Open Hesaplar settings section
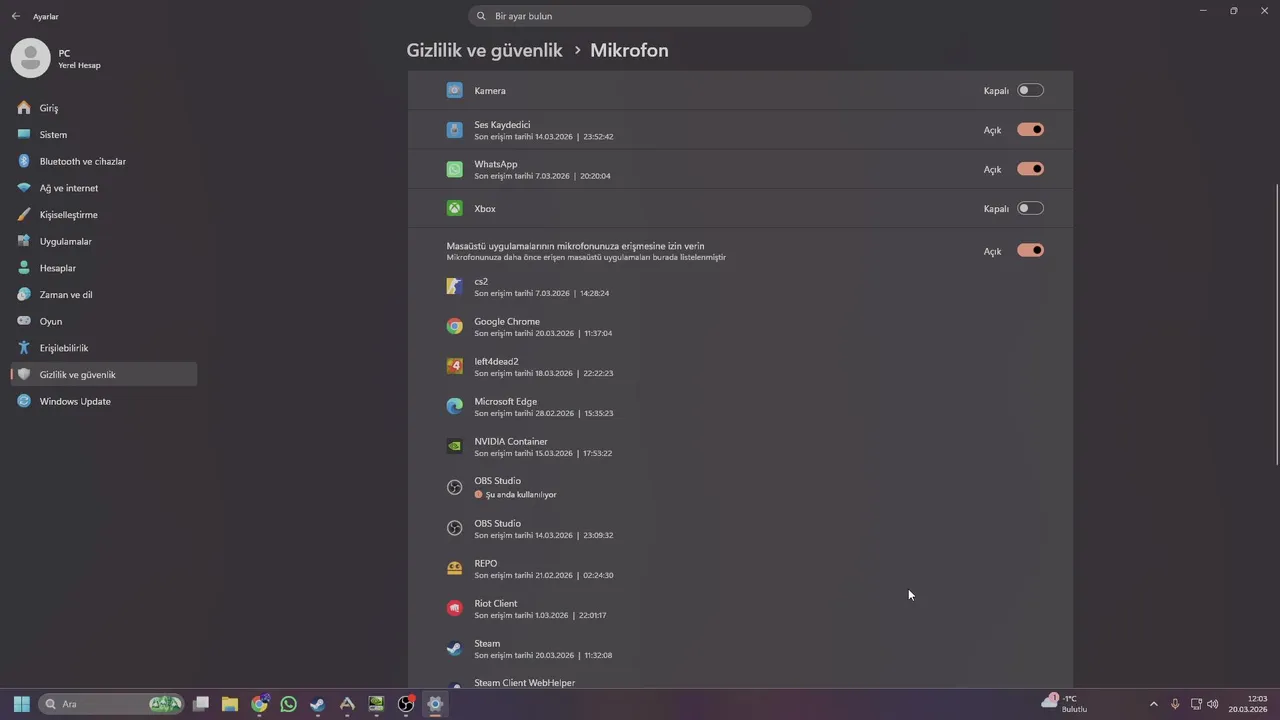1280x720 pixels. tap(104, 268)
